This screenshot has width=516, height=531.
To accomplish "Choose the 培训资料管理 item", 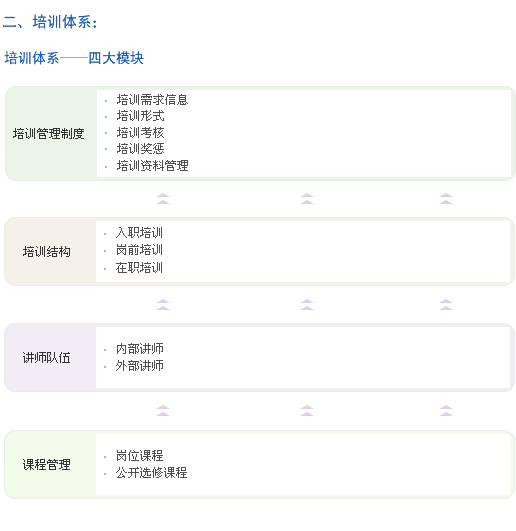I will (x=152, y=166).
